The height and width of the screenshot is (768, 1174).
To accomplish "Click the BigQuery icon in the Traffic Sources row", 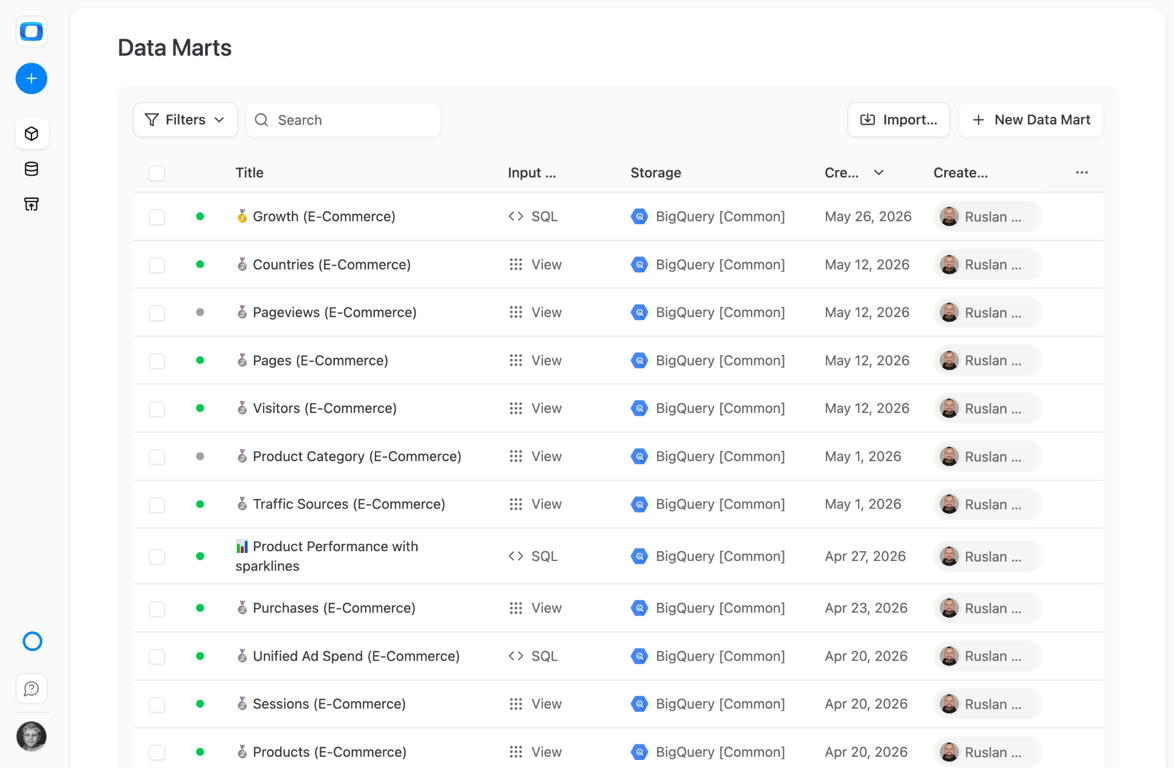I will point(639,504).
